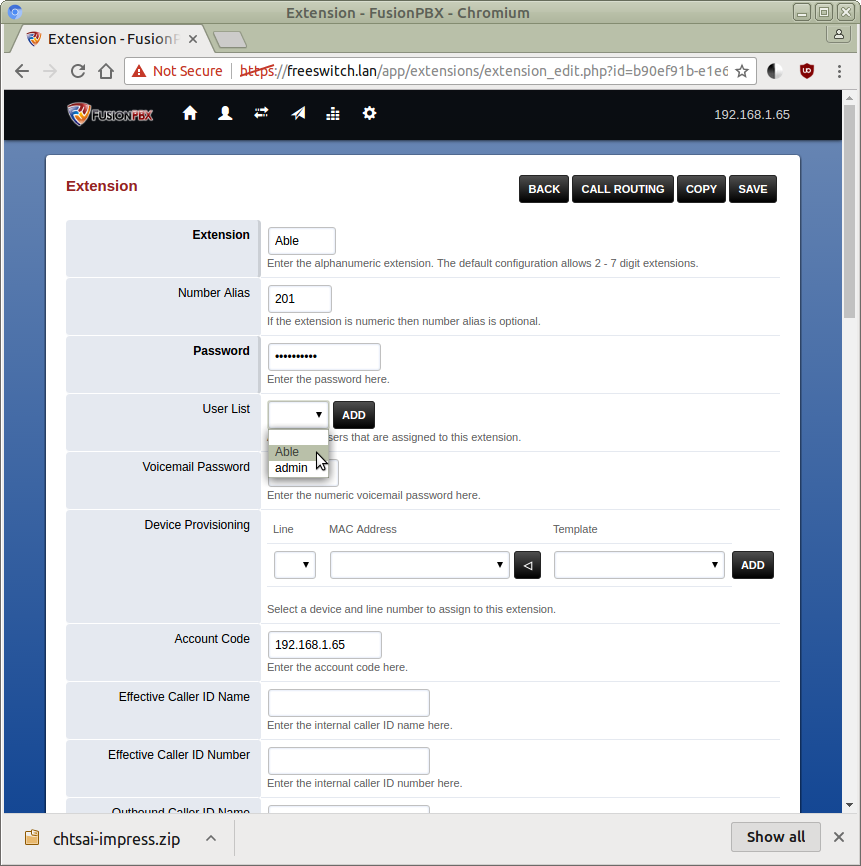This screenshot has width=861, height=866.
Task: Click Show all downloads button
Action: click(775, 838)
